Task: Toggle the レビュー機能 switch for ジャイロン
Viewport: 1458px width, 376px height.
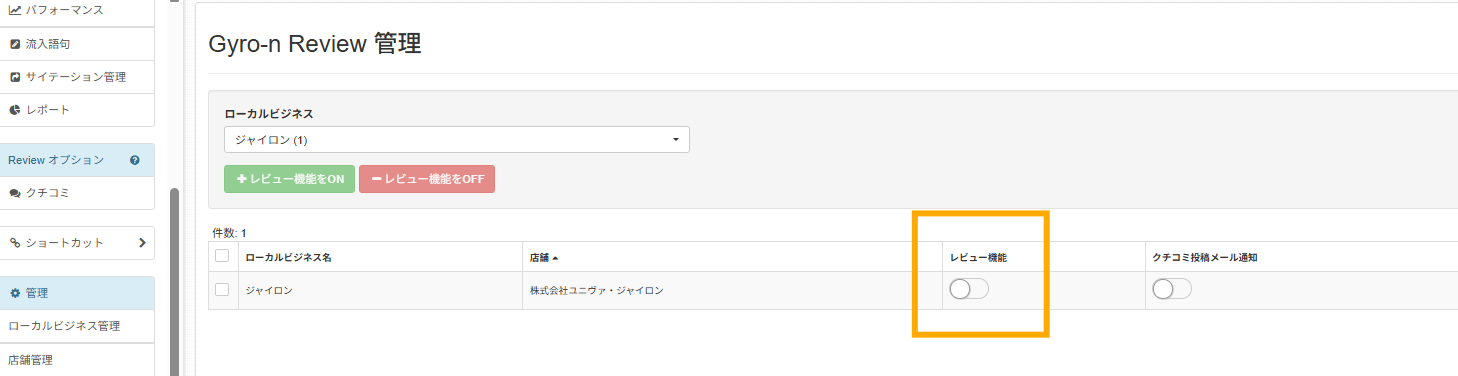Action: (x=969, y=289)
